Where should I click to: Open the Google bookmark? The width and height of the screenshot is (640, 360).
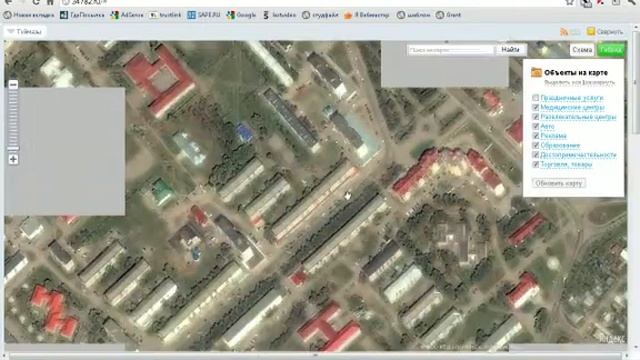point(241,15)
